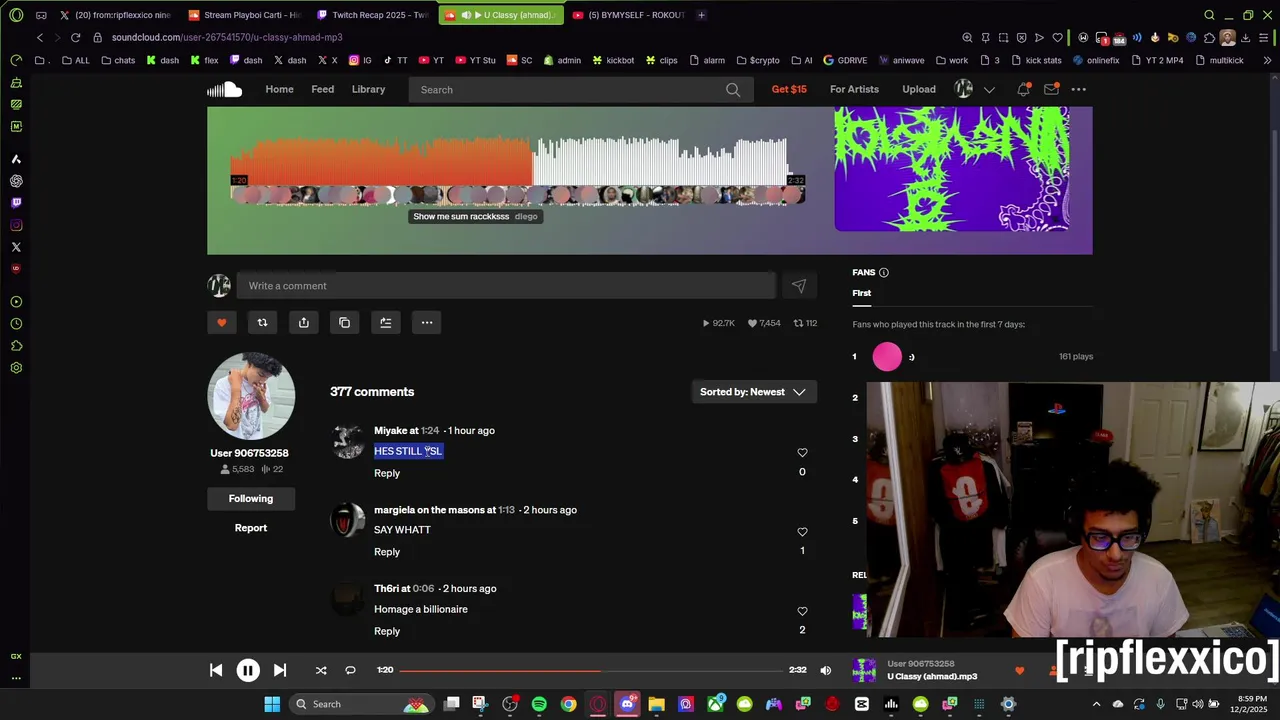Screen dimensions: 1280x720
Task: Like the SAY WHATT comment
Action: [802, 532]
